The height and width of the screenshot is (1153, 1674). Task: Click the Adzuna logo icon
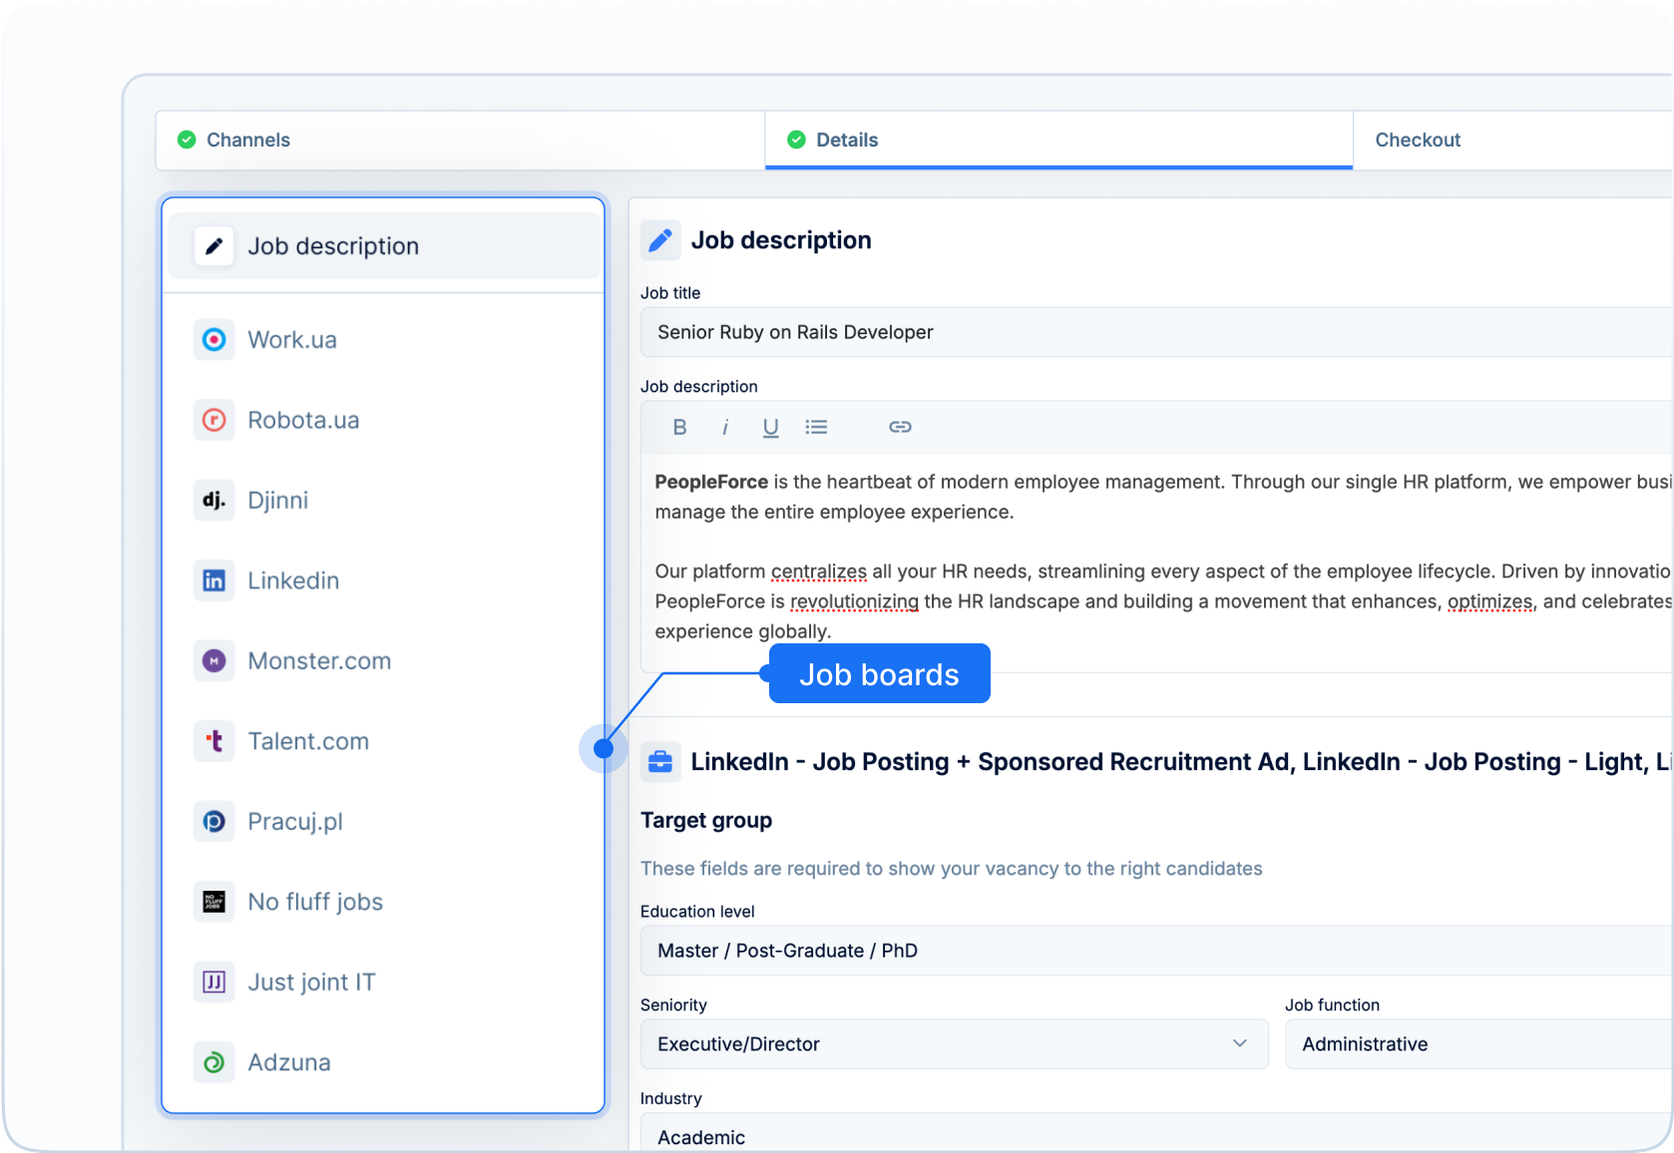214,1062
